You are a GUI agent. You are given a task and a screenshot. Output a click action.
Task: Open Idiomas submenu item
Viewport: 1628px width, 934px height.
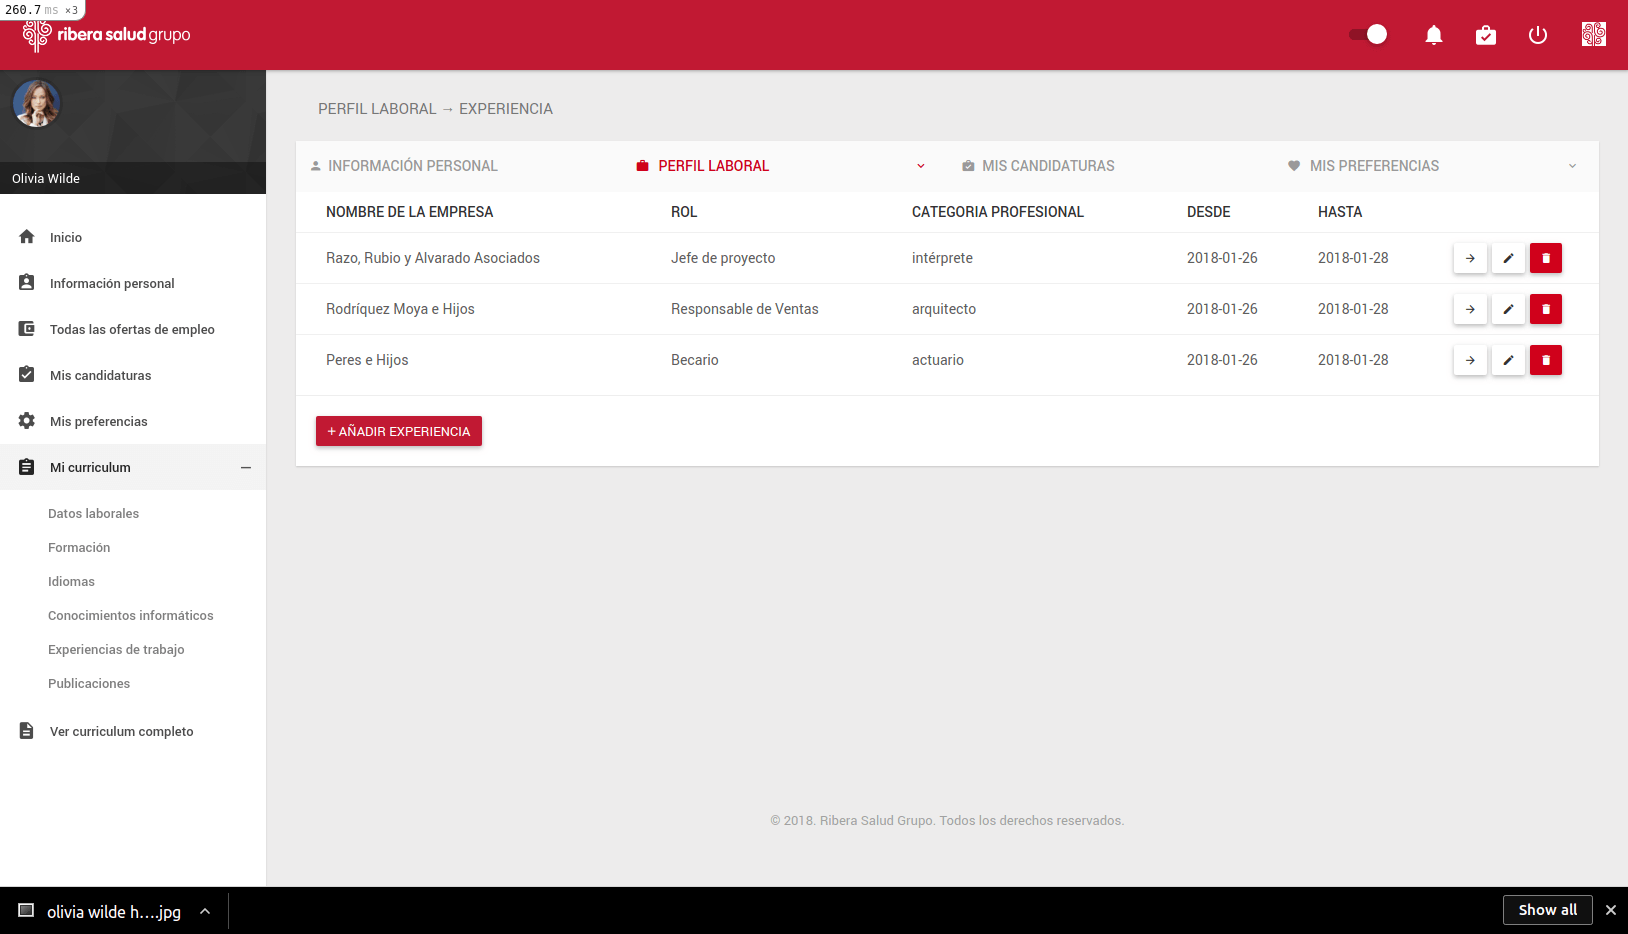71,581
